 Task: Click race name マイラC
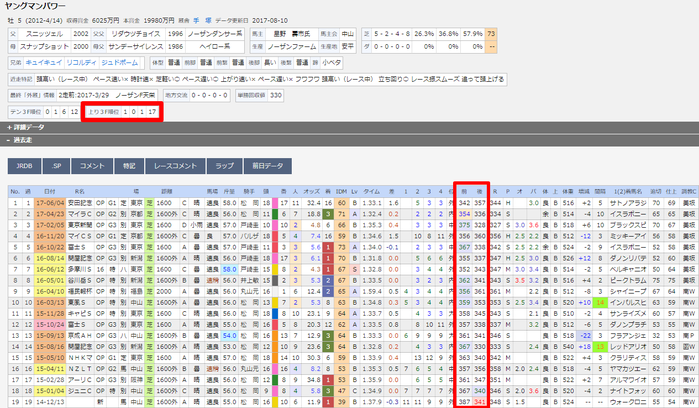click(x=80, y=214)
